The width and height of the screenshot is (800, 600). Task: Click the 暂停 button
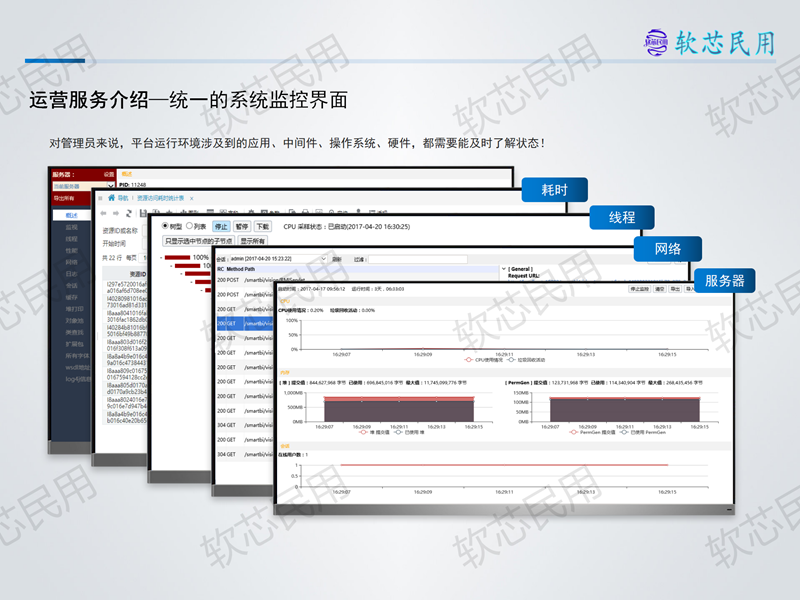click(x=242, y=227)
